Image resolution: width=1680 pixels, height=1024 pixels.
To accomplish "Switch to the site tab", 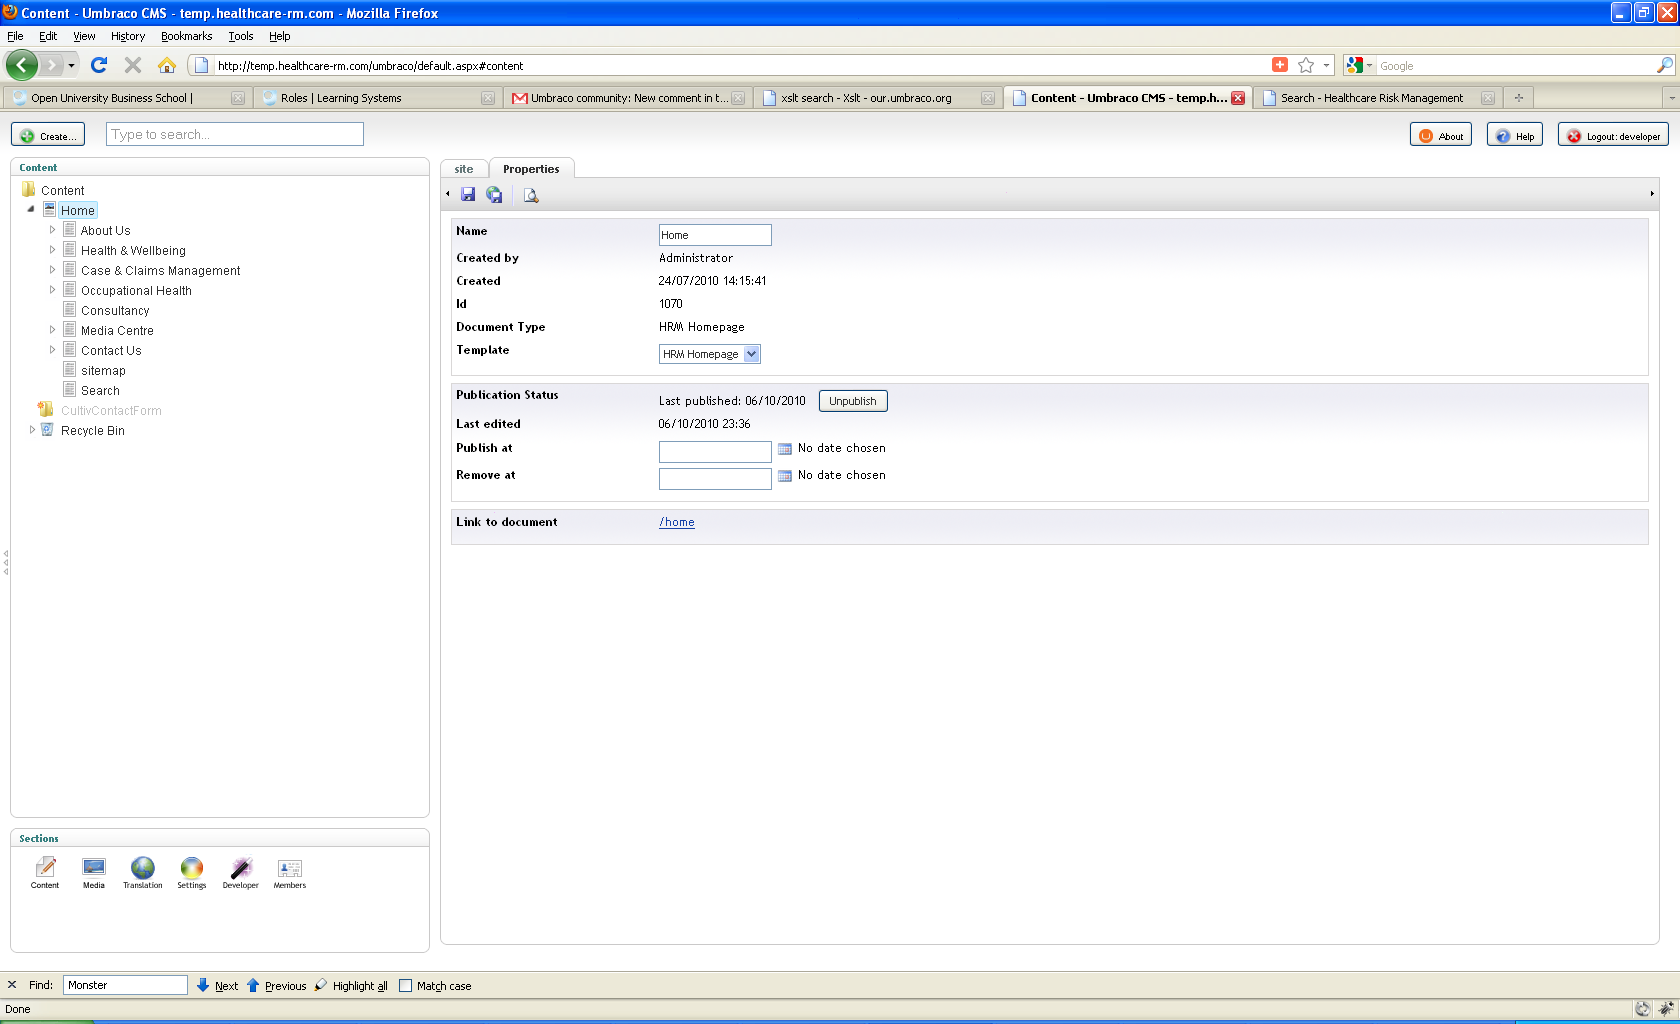I will coord(464,169).
